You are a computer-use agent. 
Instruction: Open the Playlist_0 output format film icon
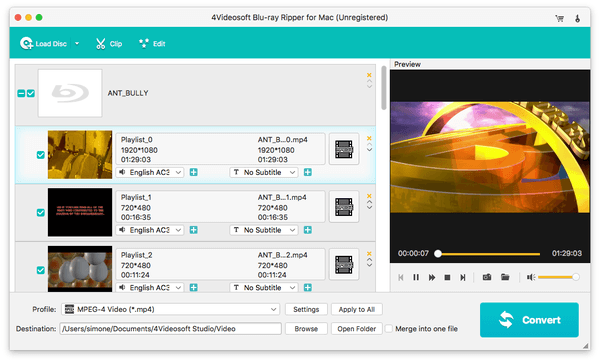tap(344, 149)
